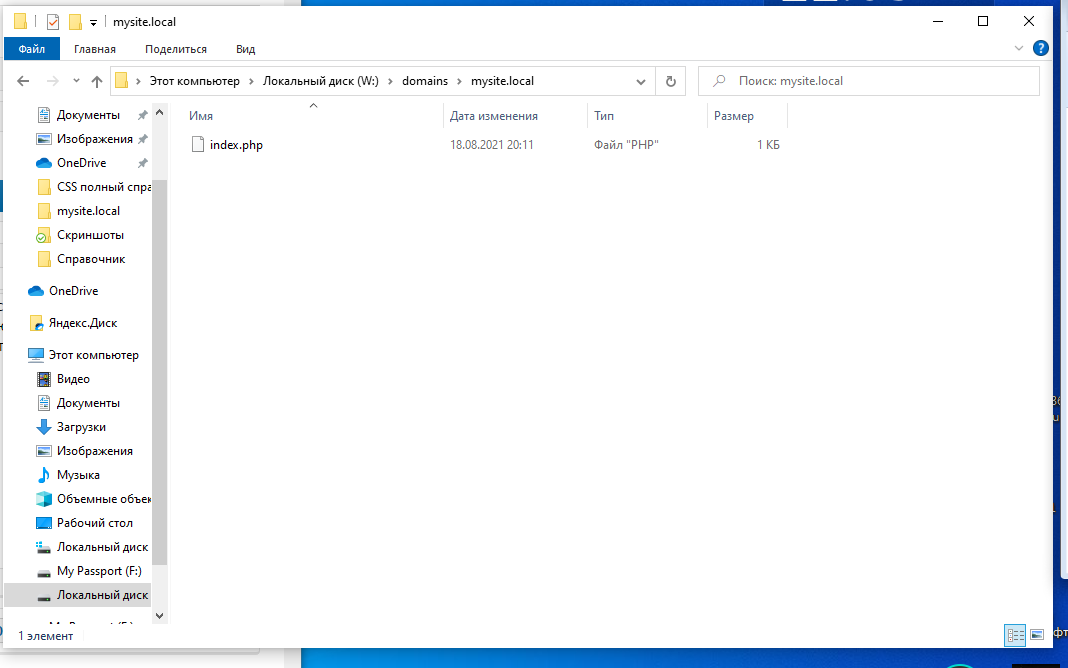Switch to details view in status bar
This screenshot has width=1068, height=668.
point(1015,635)
